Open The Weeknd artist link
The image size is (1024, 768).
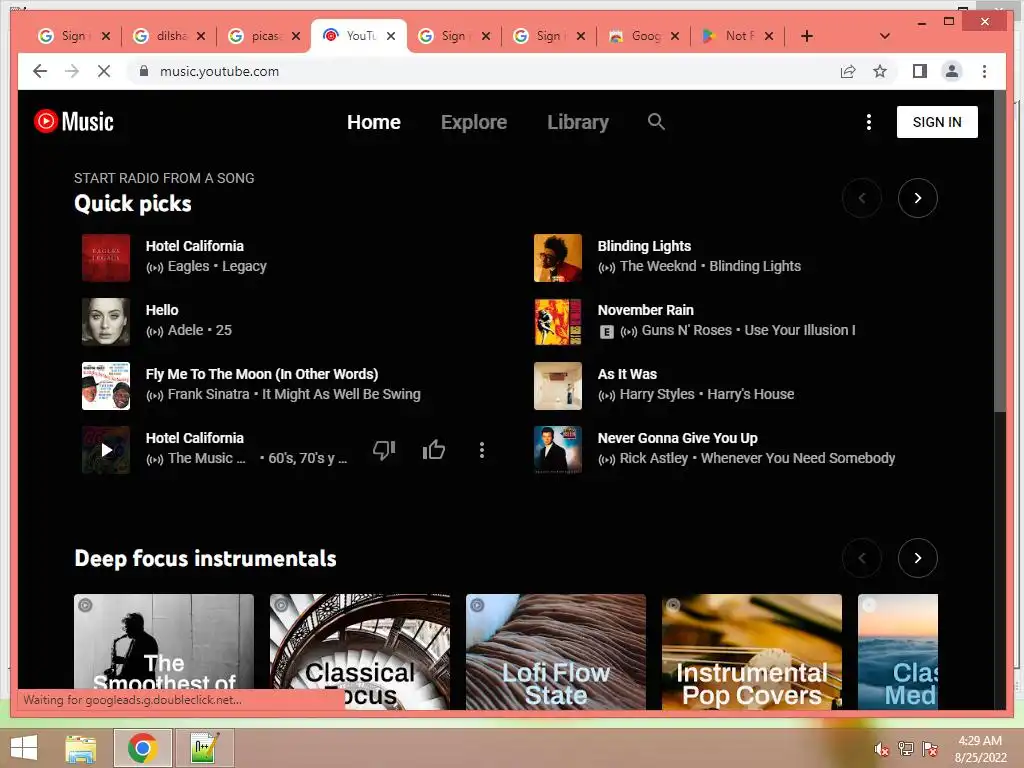658,266
